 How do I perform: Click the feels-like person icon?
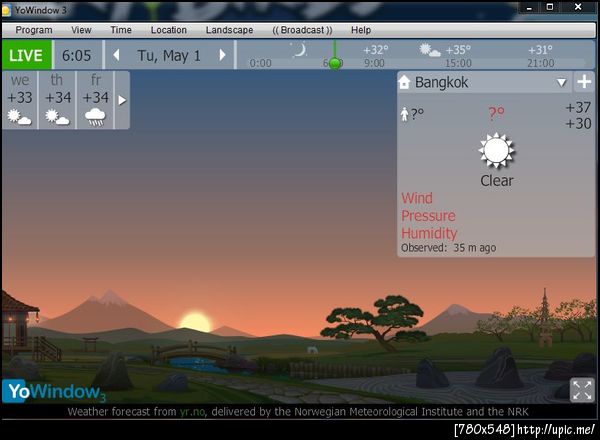pyautogui.click(x=404, y=114)
